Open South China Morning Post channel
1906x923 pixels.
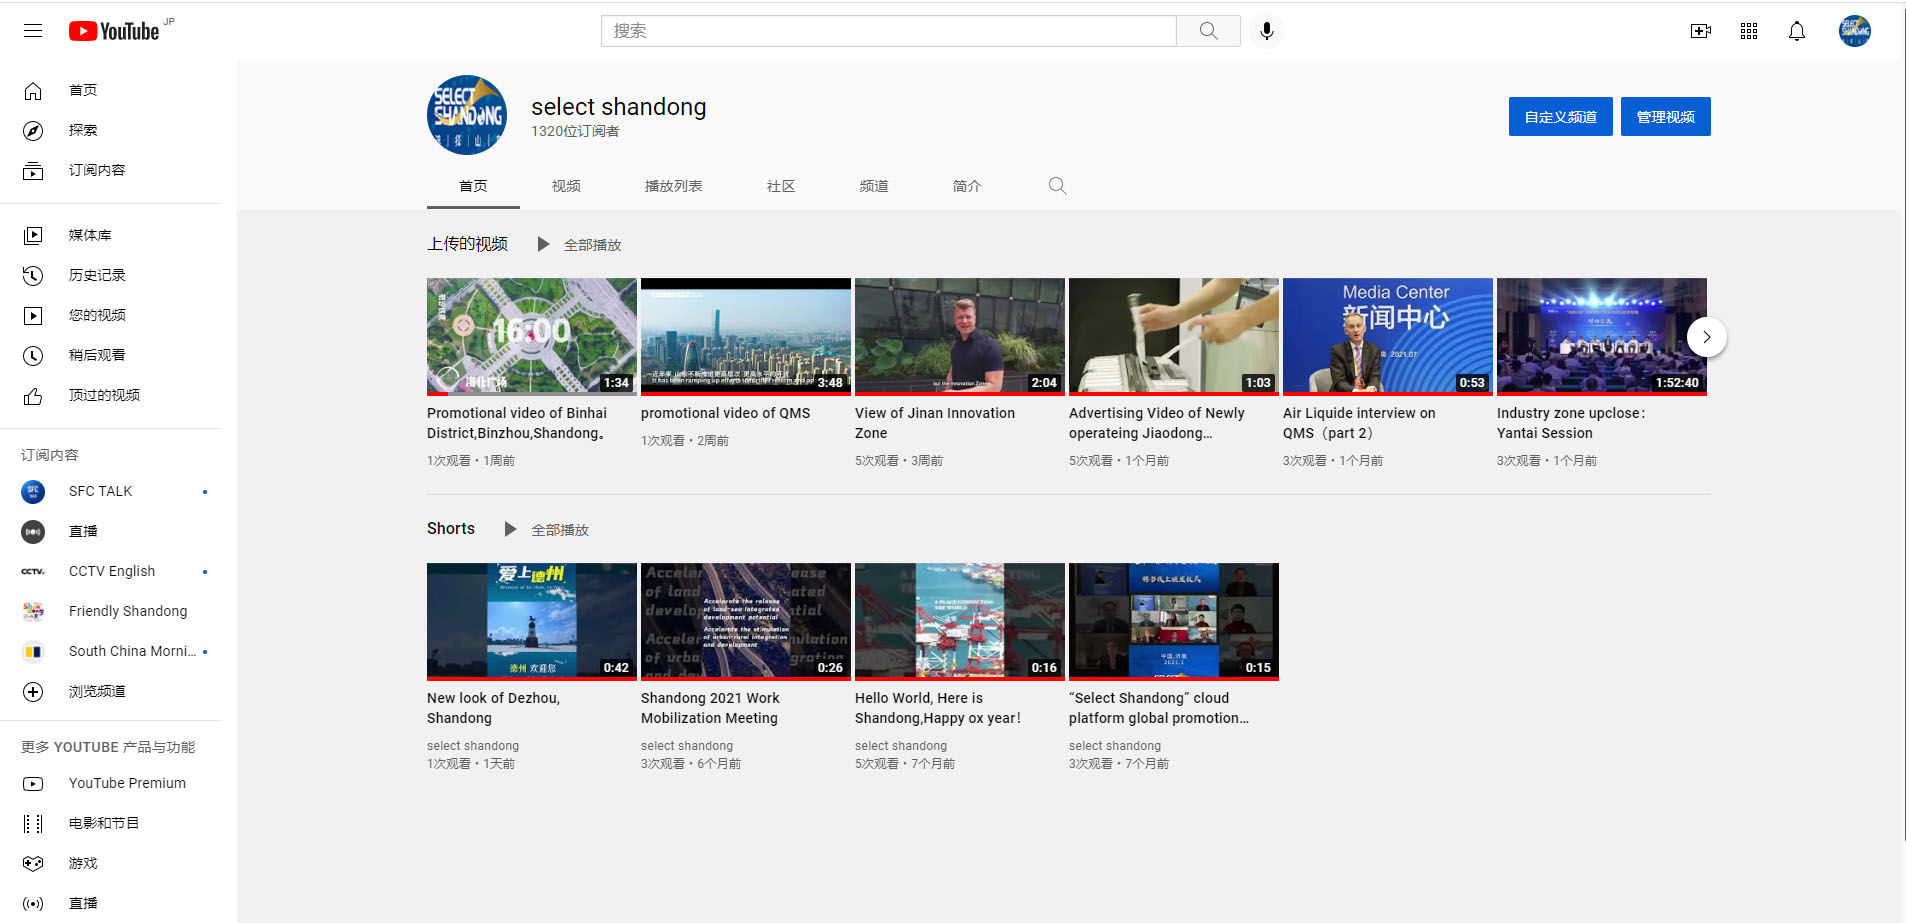point(111,651)
